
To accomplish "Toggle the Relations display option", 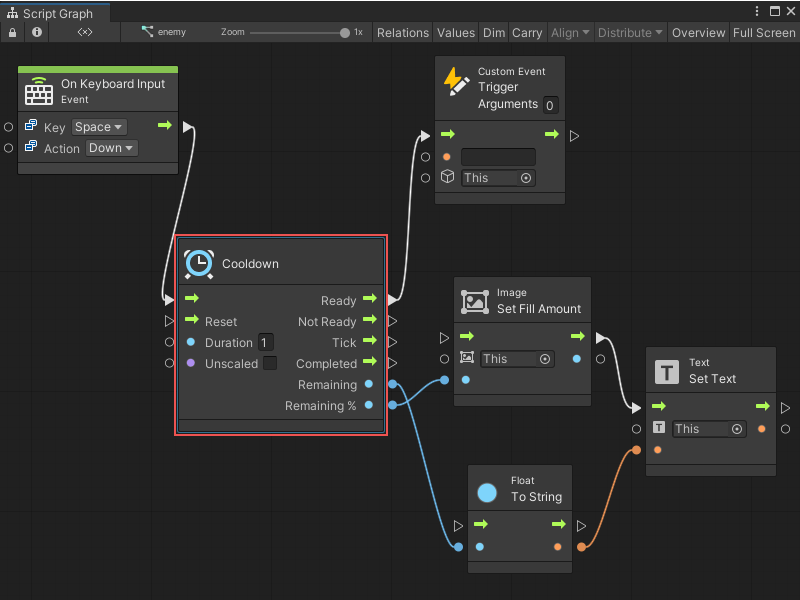I will pos(402,32).
